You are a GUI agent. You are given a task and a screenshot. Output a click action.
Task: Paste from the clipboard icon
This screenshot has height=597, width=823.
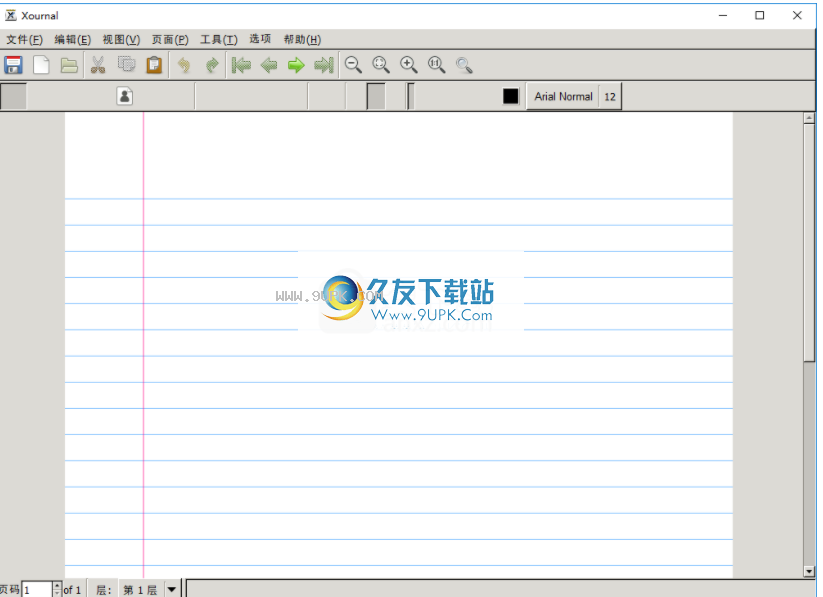(154, 65)
